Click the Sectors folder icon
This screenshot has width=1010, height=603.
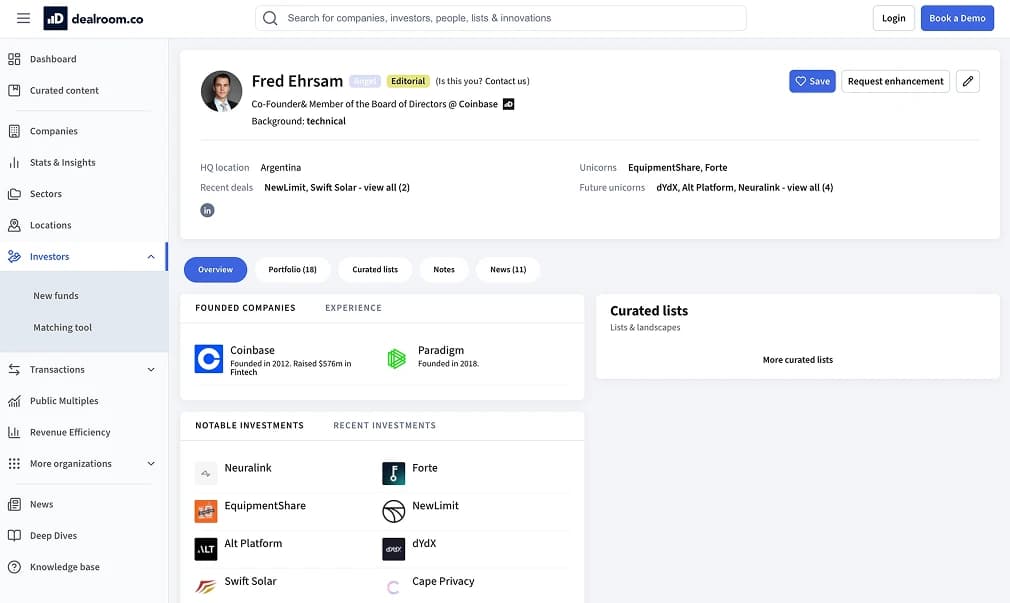click(14, 194)
